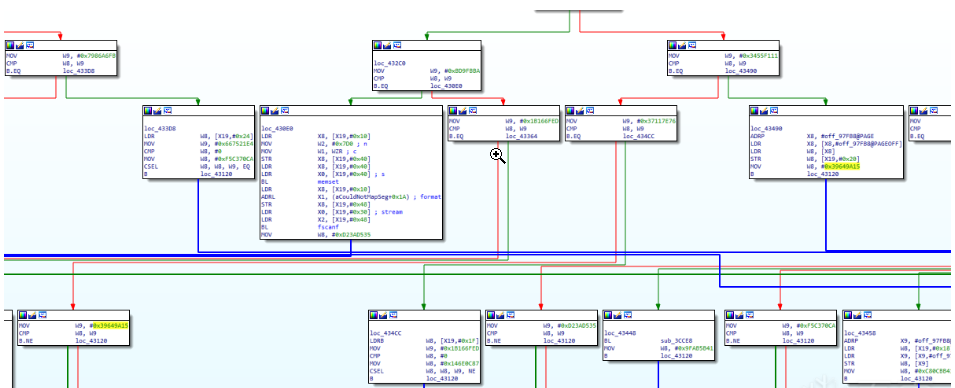Click the node color icon on loc_430E0 block

[266, 110]
